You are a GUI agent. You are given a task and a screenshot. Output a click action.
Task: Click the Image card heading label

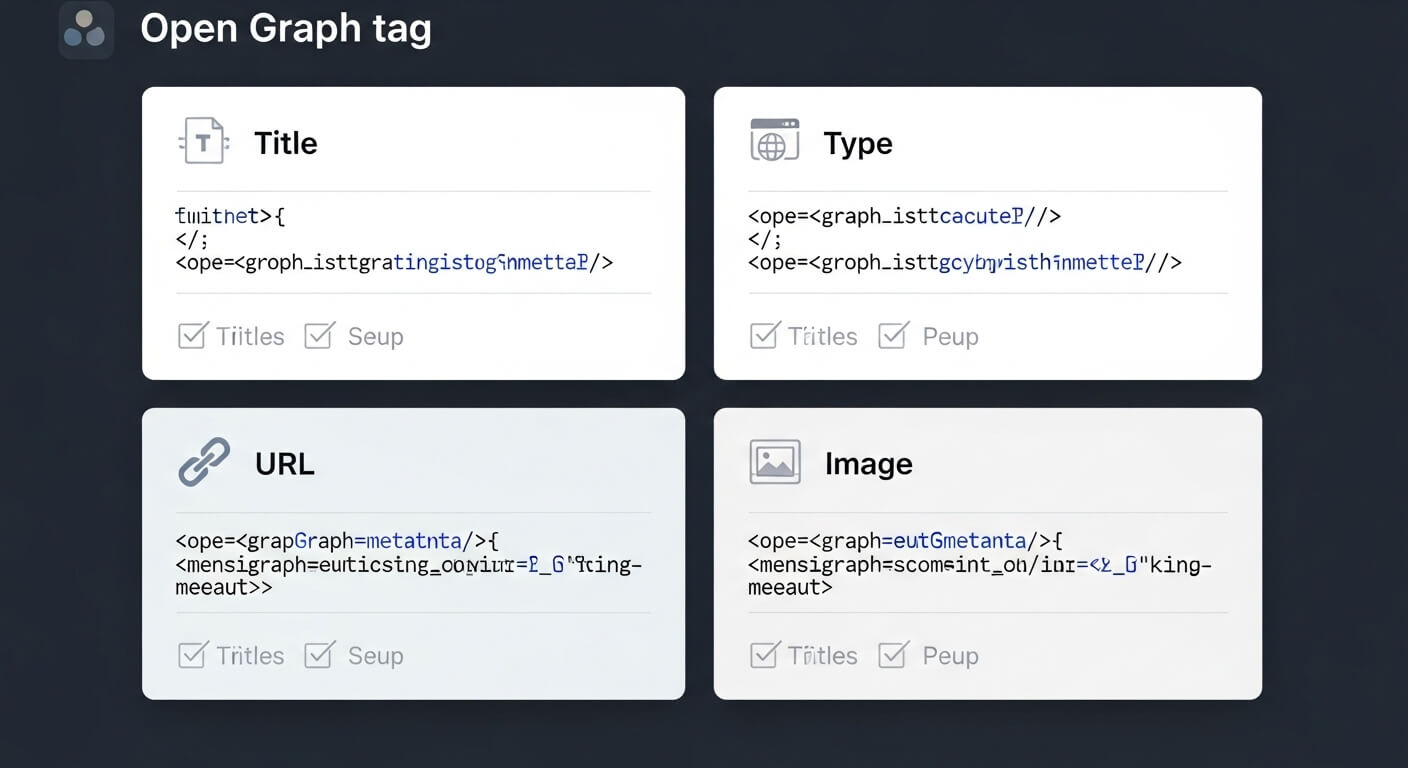pyautogui.click(x=869, y=464)
